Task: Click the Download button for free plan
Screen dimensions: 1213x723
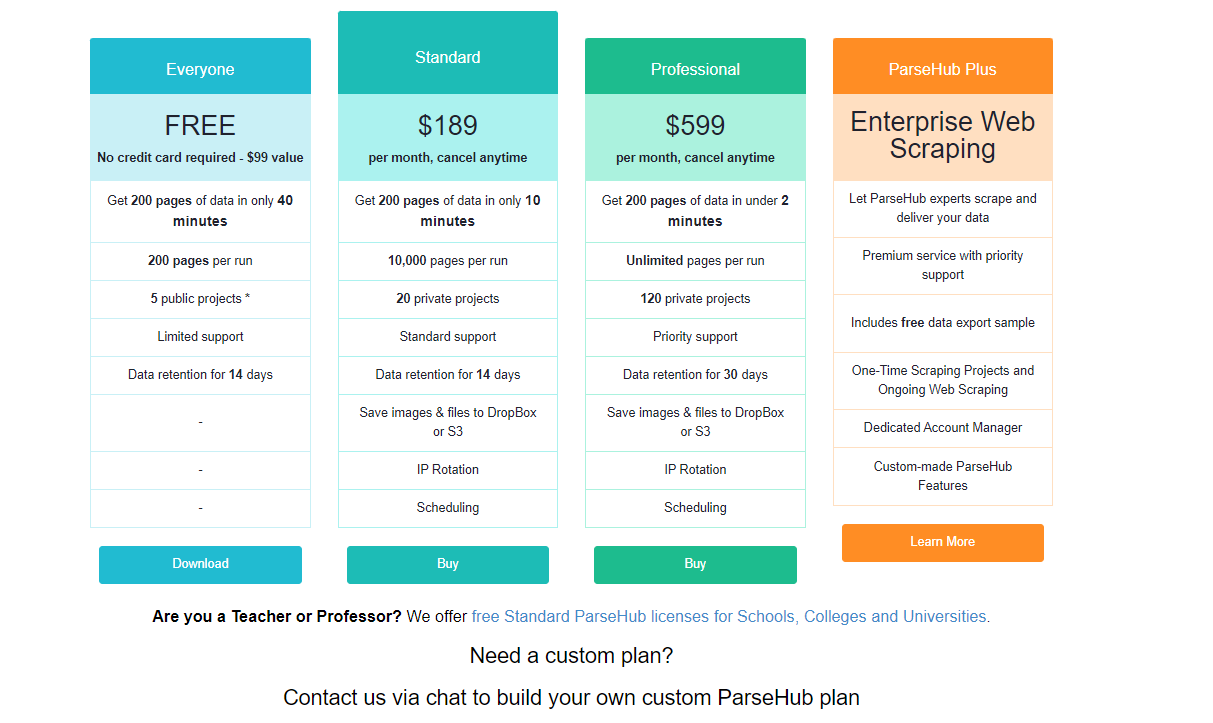Action: 200,564
